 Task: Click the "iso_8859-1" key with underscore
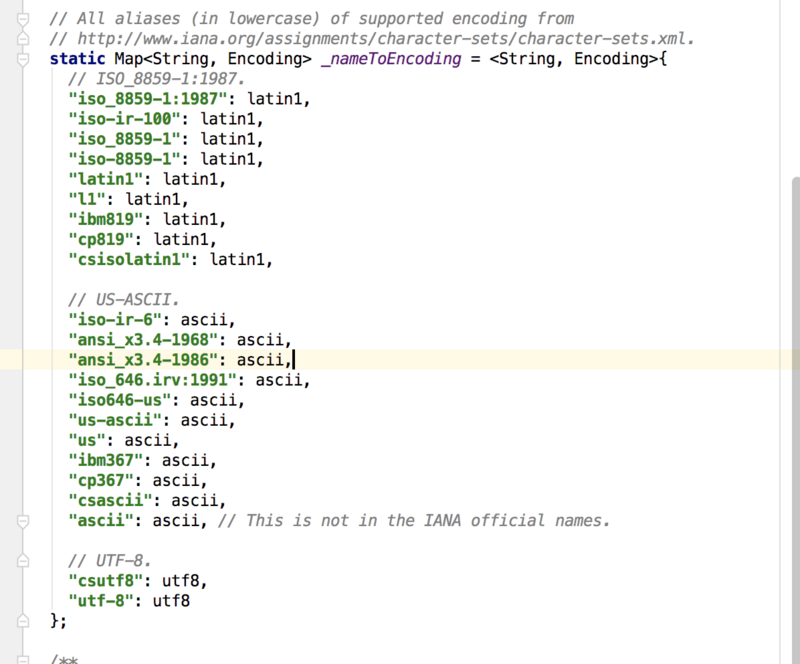[x=124, y=139]
